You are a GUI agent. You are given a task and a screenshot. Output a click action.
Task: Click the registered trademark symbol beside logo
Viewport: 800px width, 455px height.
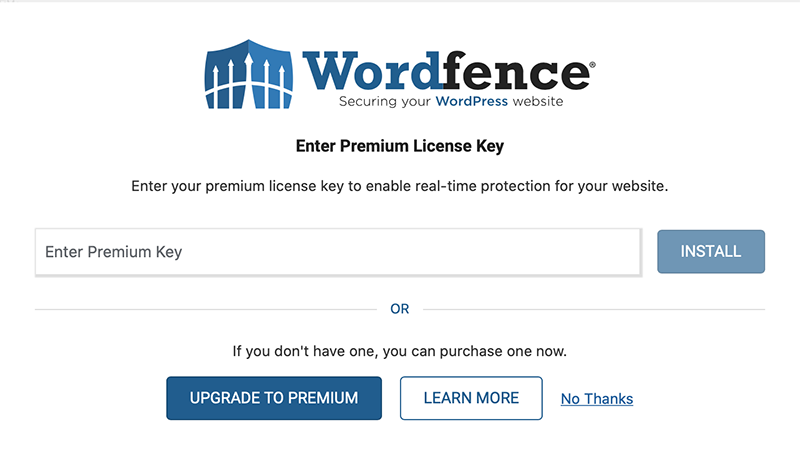tap(592, 65)
